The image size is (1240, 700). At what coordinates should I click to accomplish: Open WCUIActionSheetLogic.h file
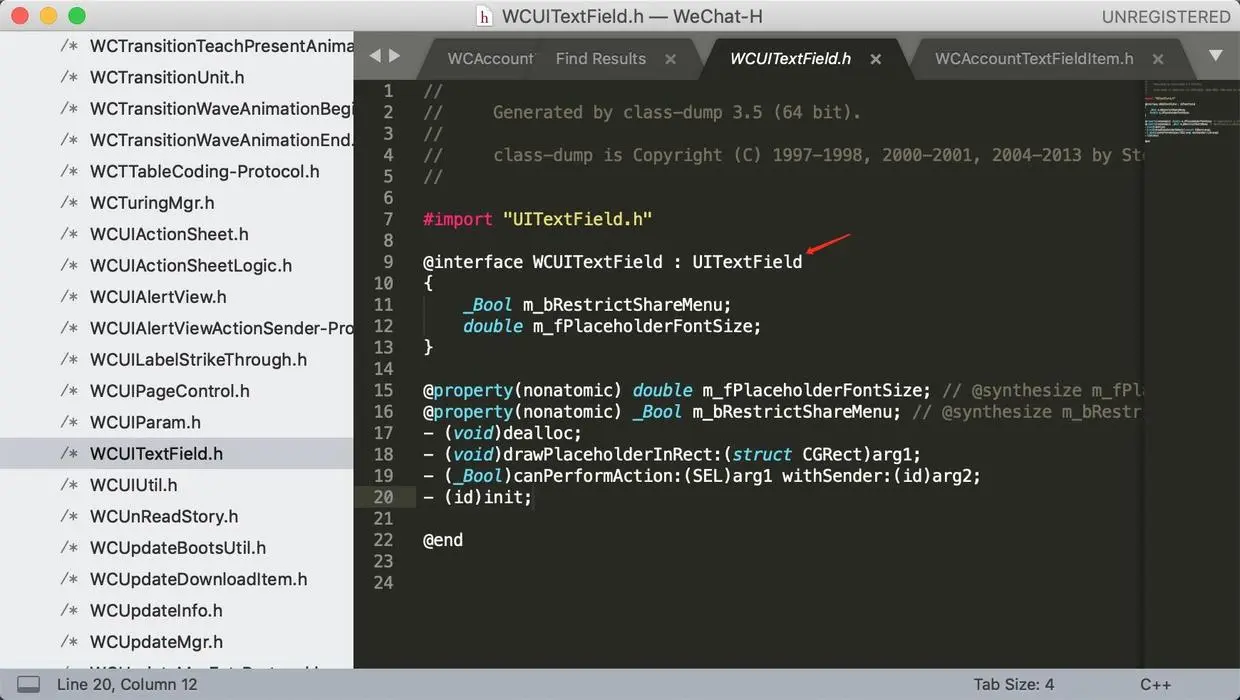point(191,265)
